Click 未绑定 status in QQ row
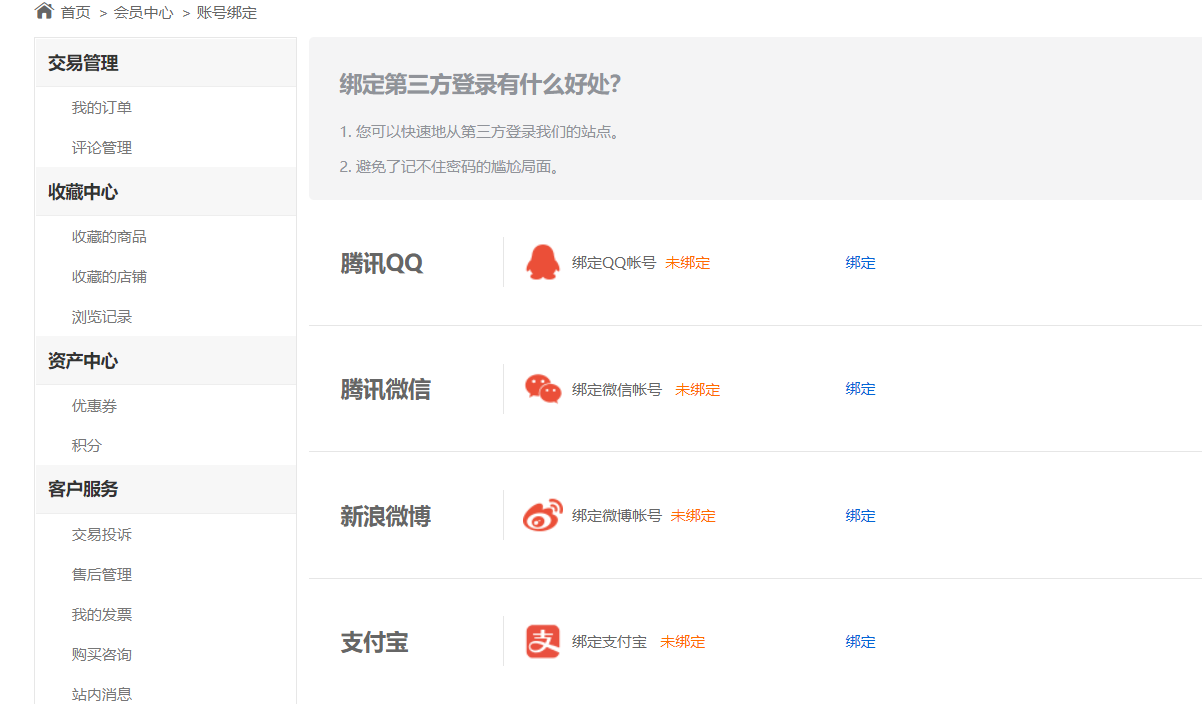 pyautogui.click(x=688, y=263)
